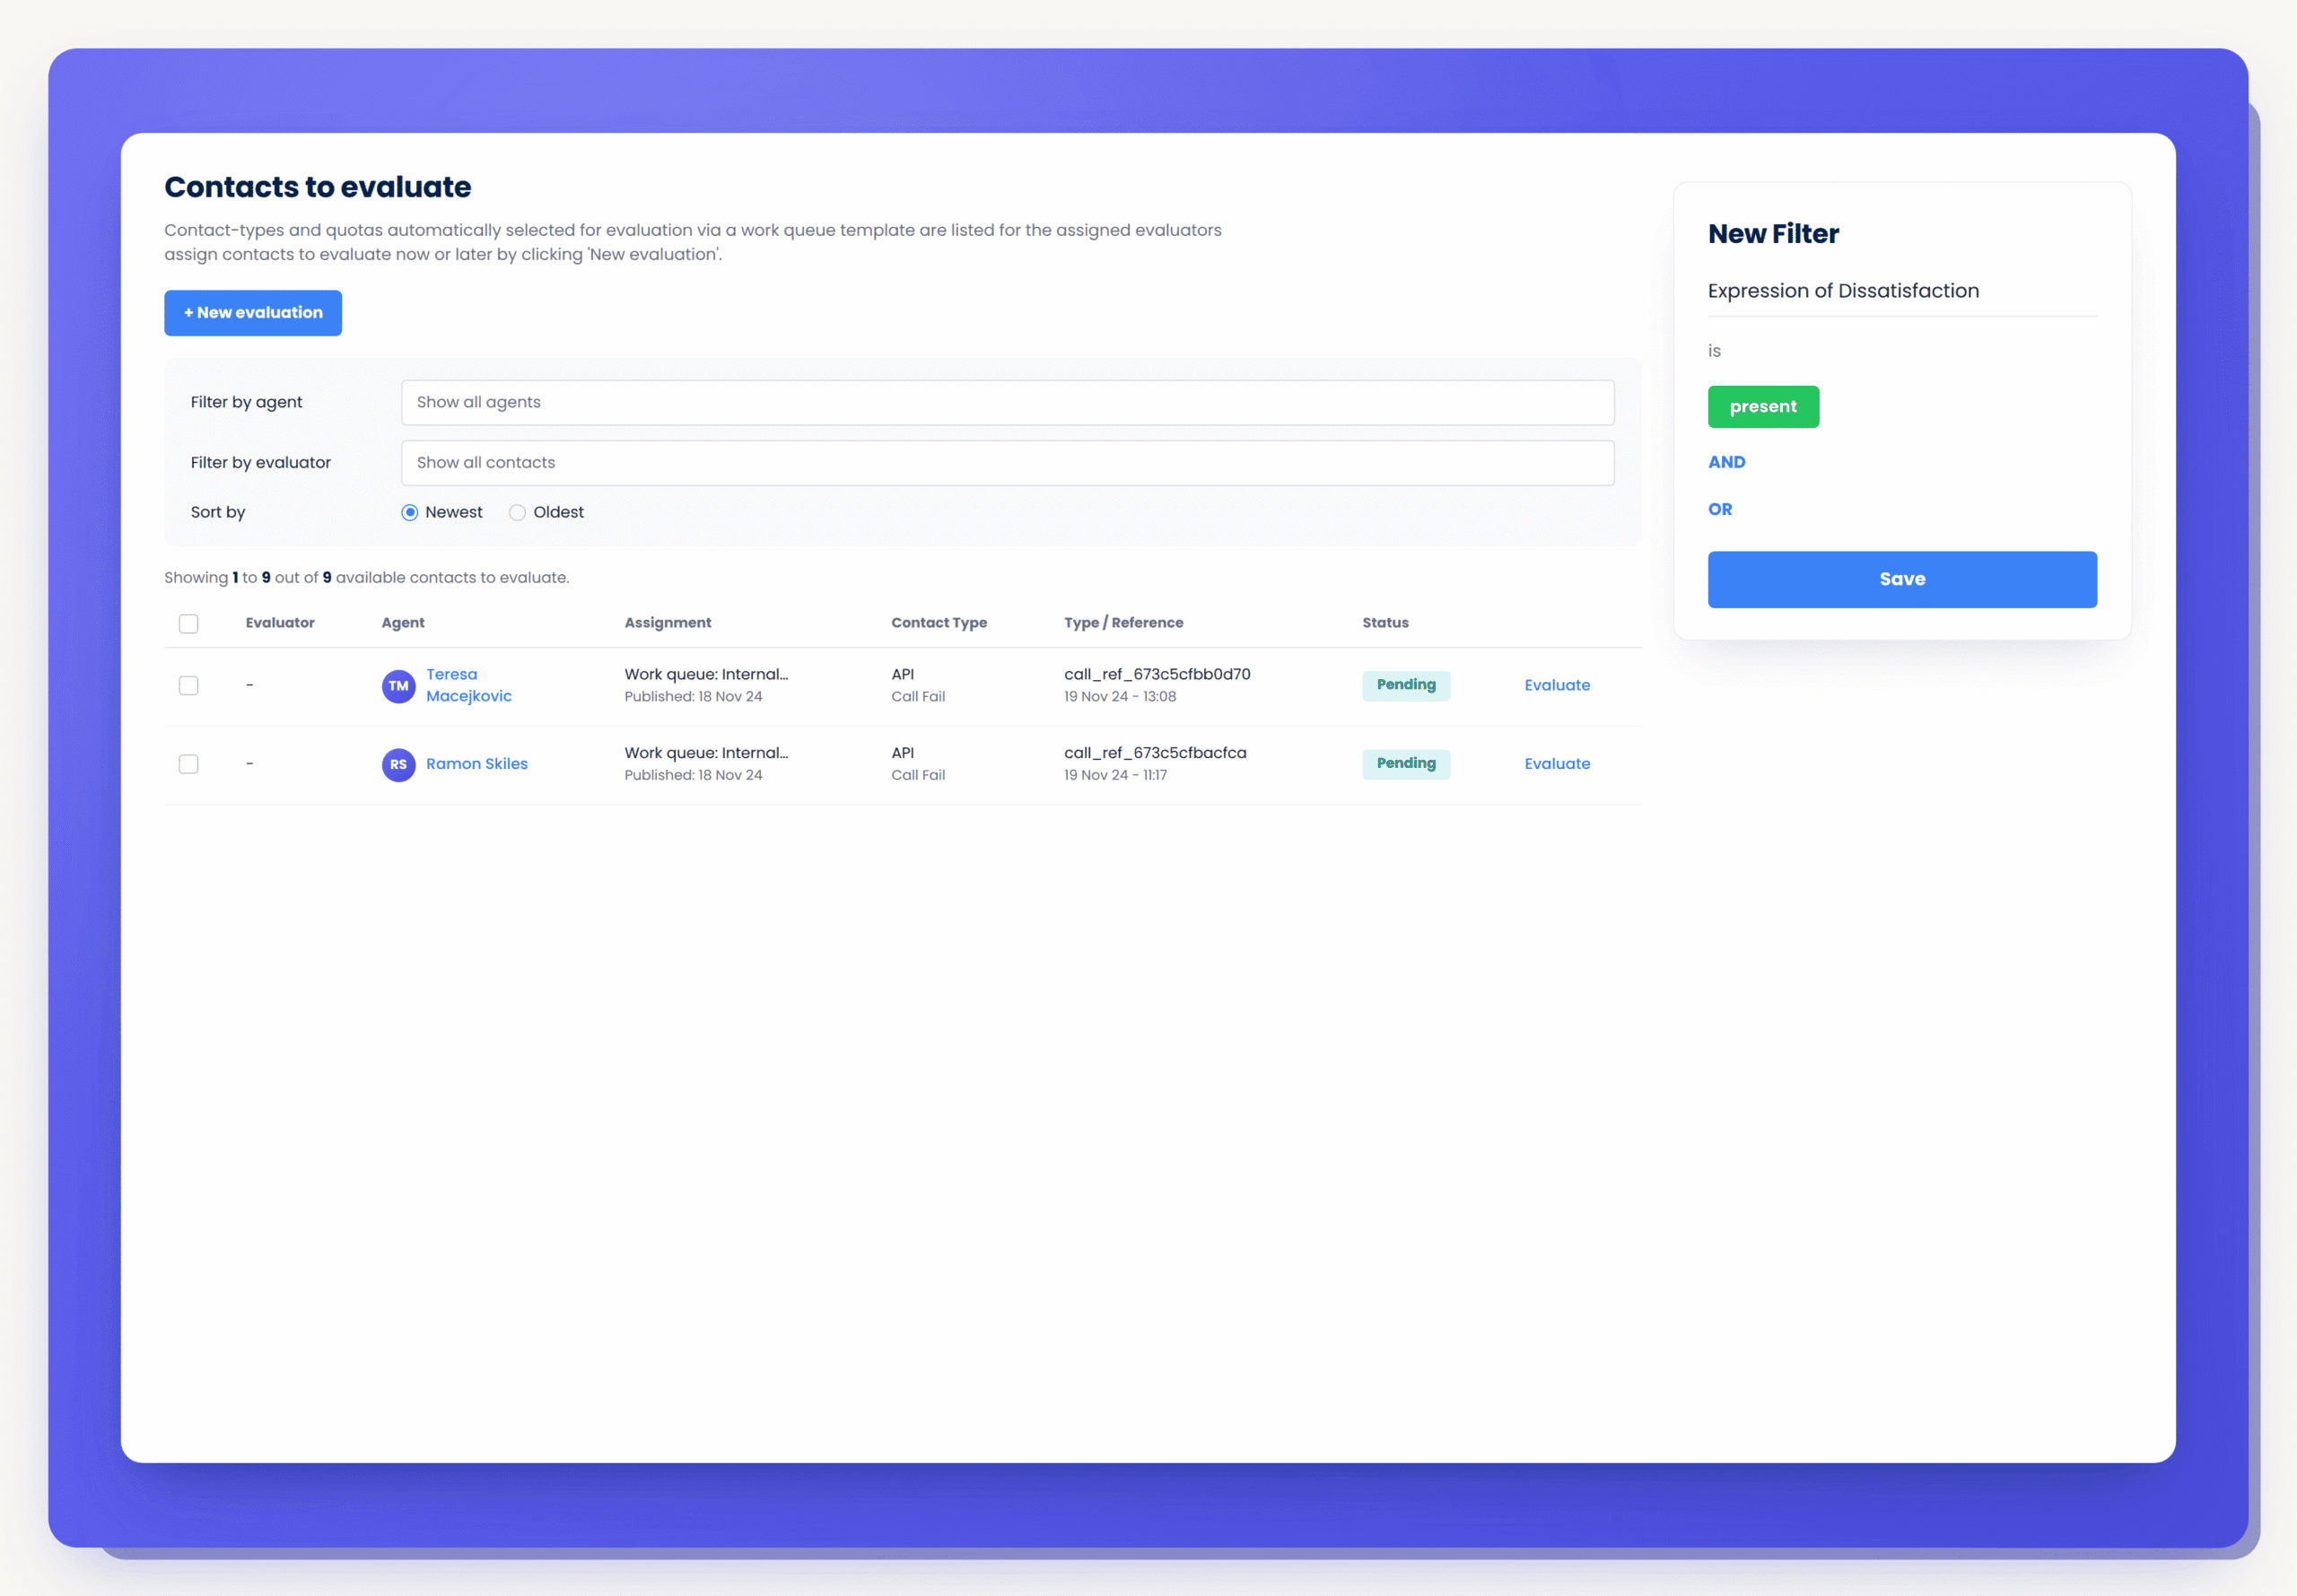Open the Filter by evaluator dropdown

[x=1007, y=463]
